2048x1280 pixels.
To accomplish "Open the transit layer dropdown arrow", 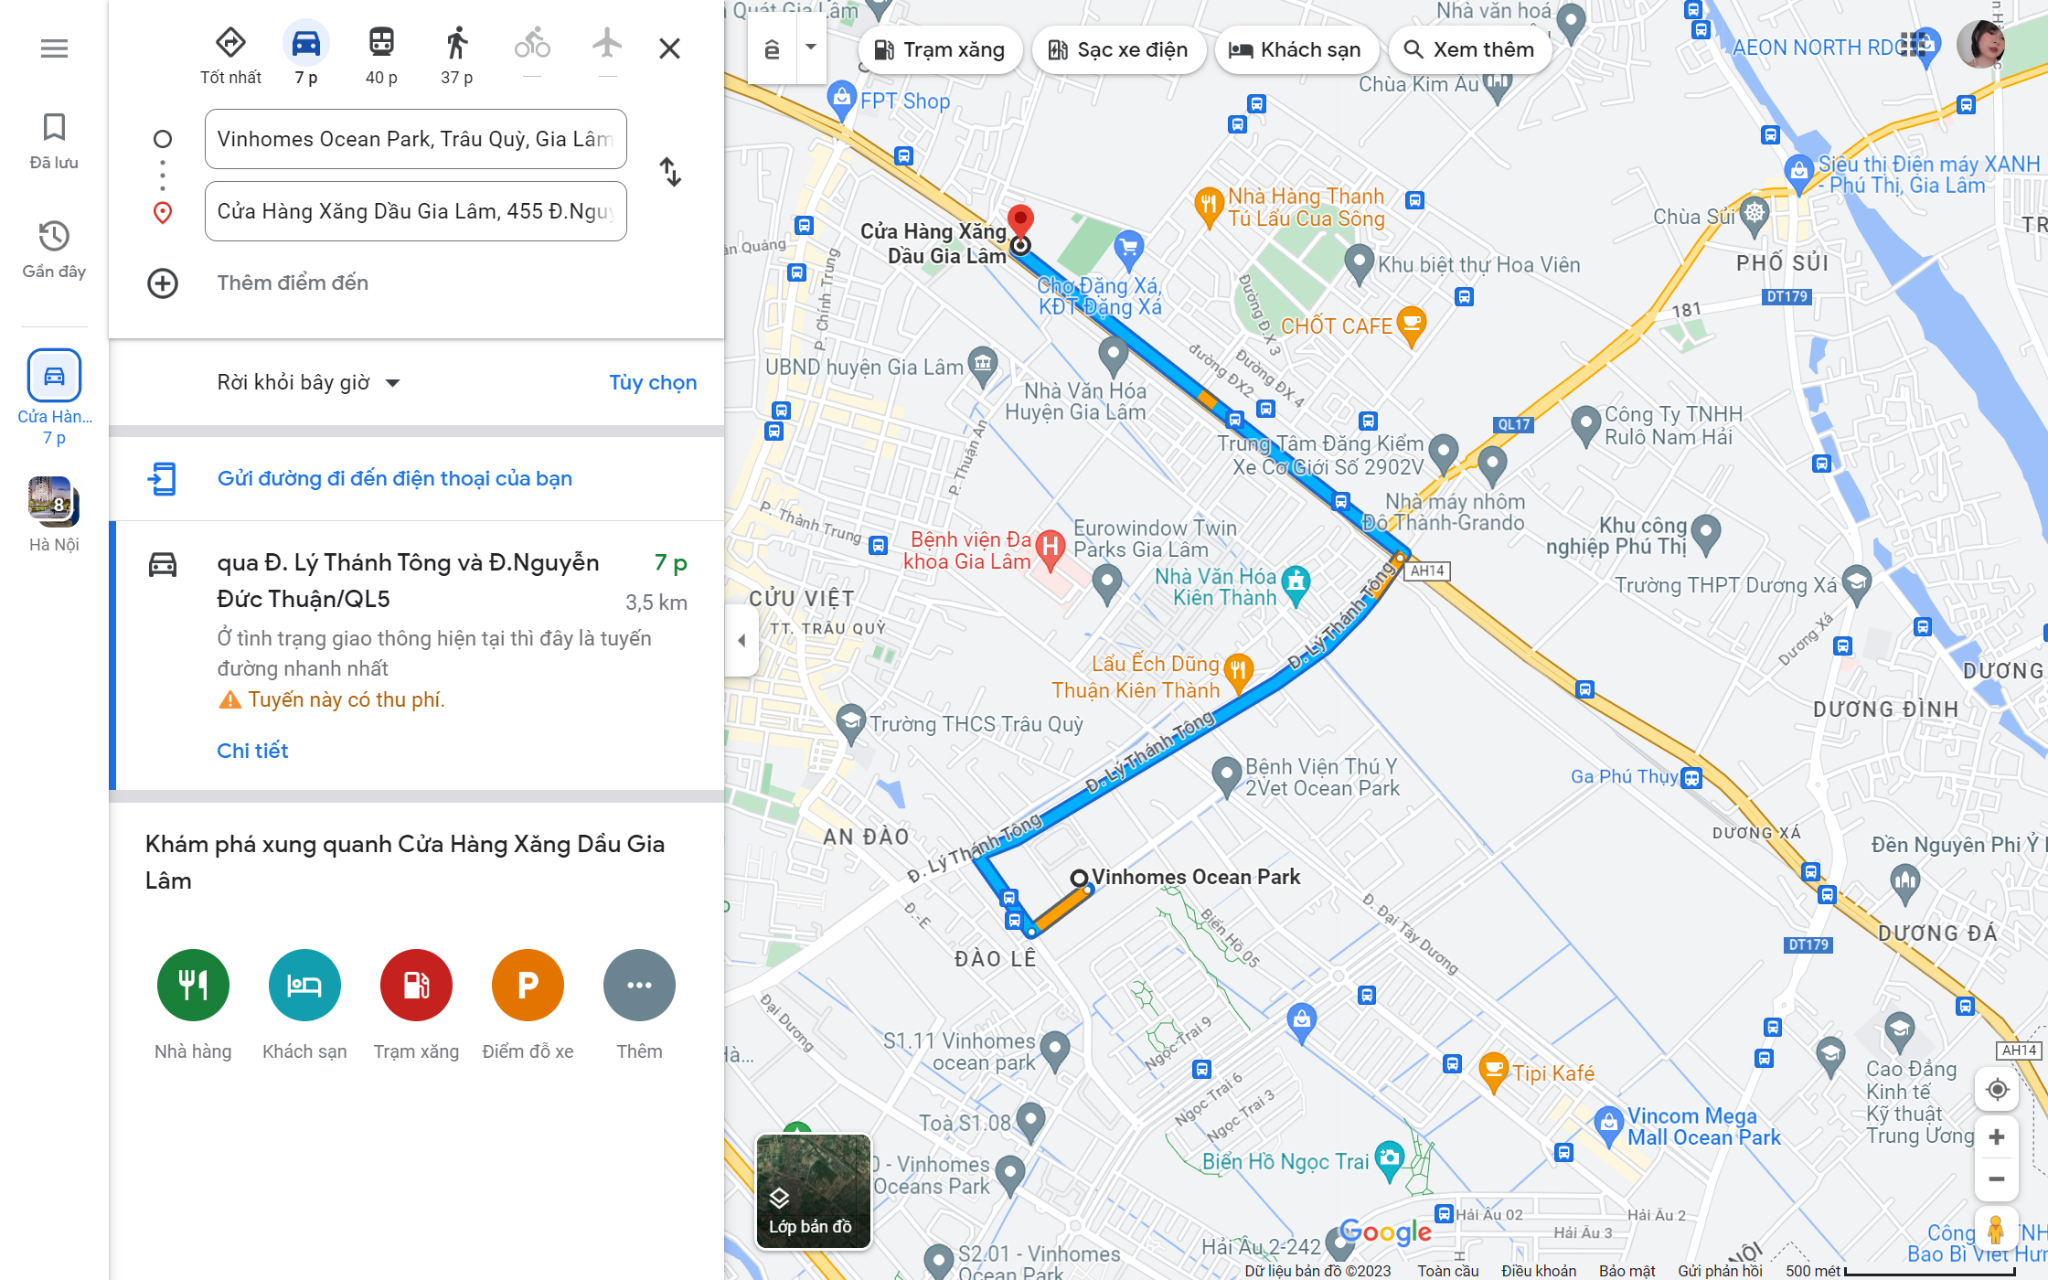I will point(811,48).
